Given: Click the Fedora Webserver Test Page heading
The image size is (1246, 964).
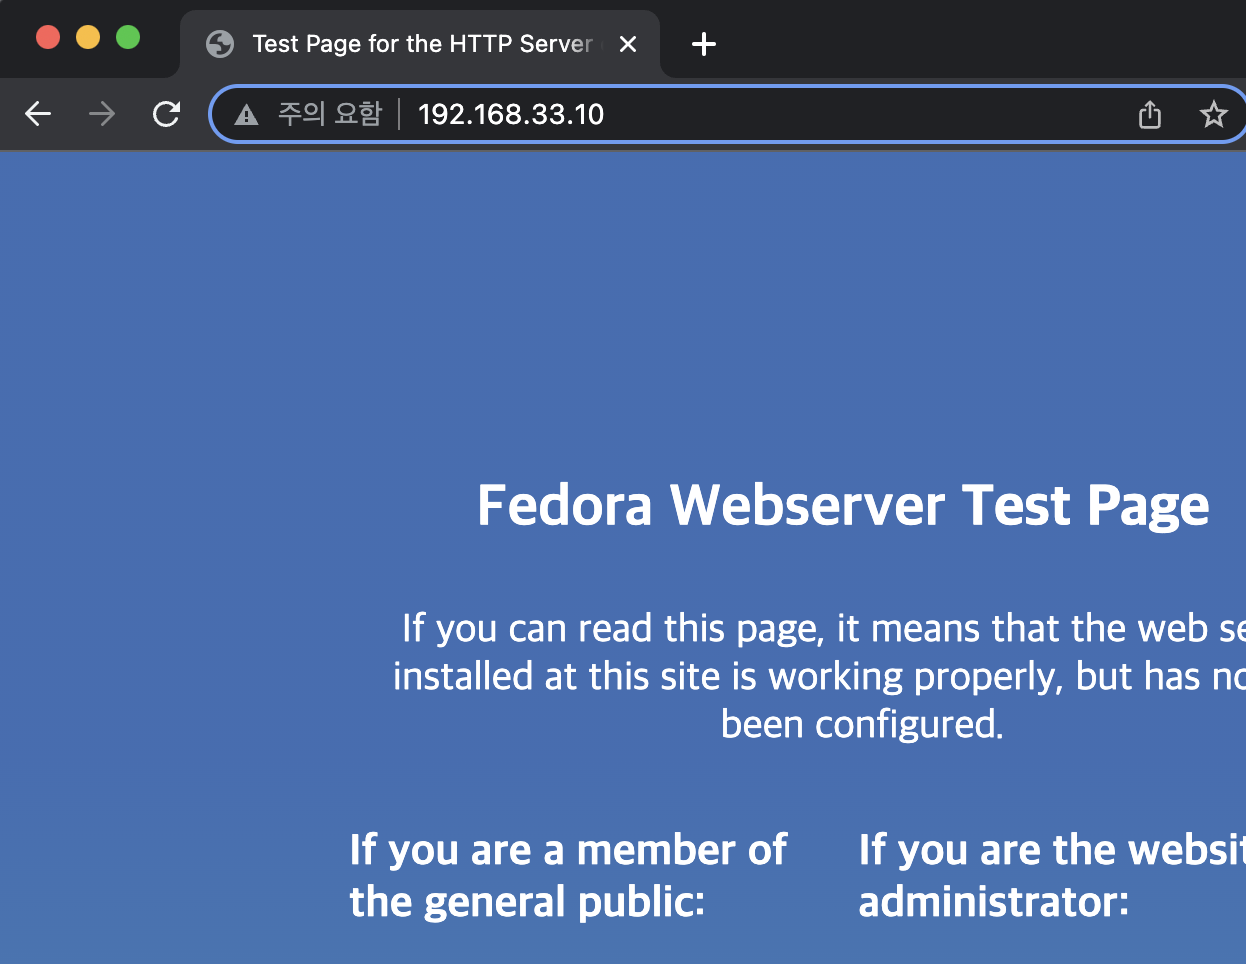Looking at the screenshot, I should coord(843,505).
